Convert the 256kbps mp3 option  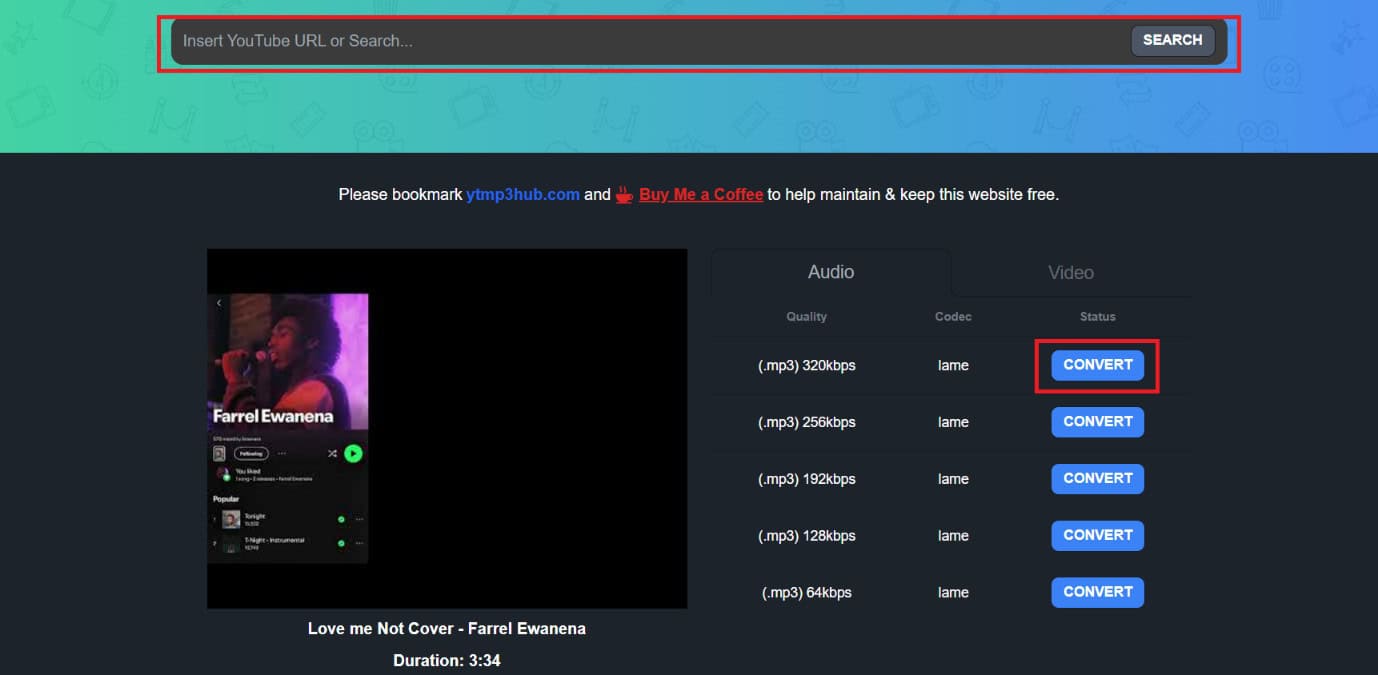(x=1097, y=422)
